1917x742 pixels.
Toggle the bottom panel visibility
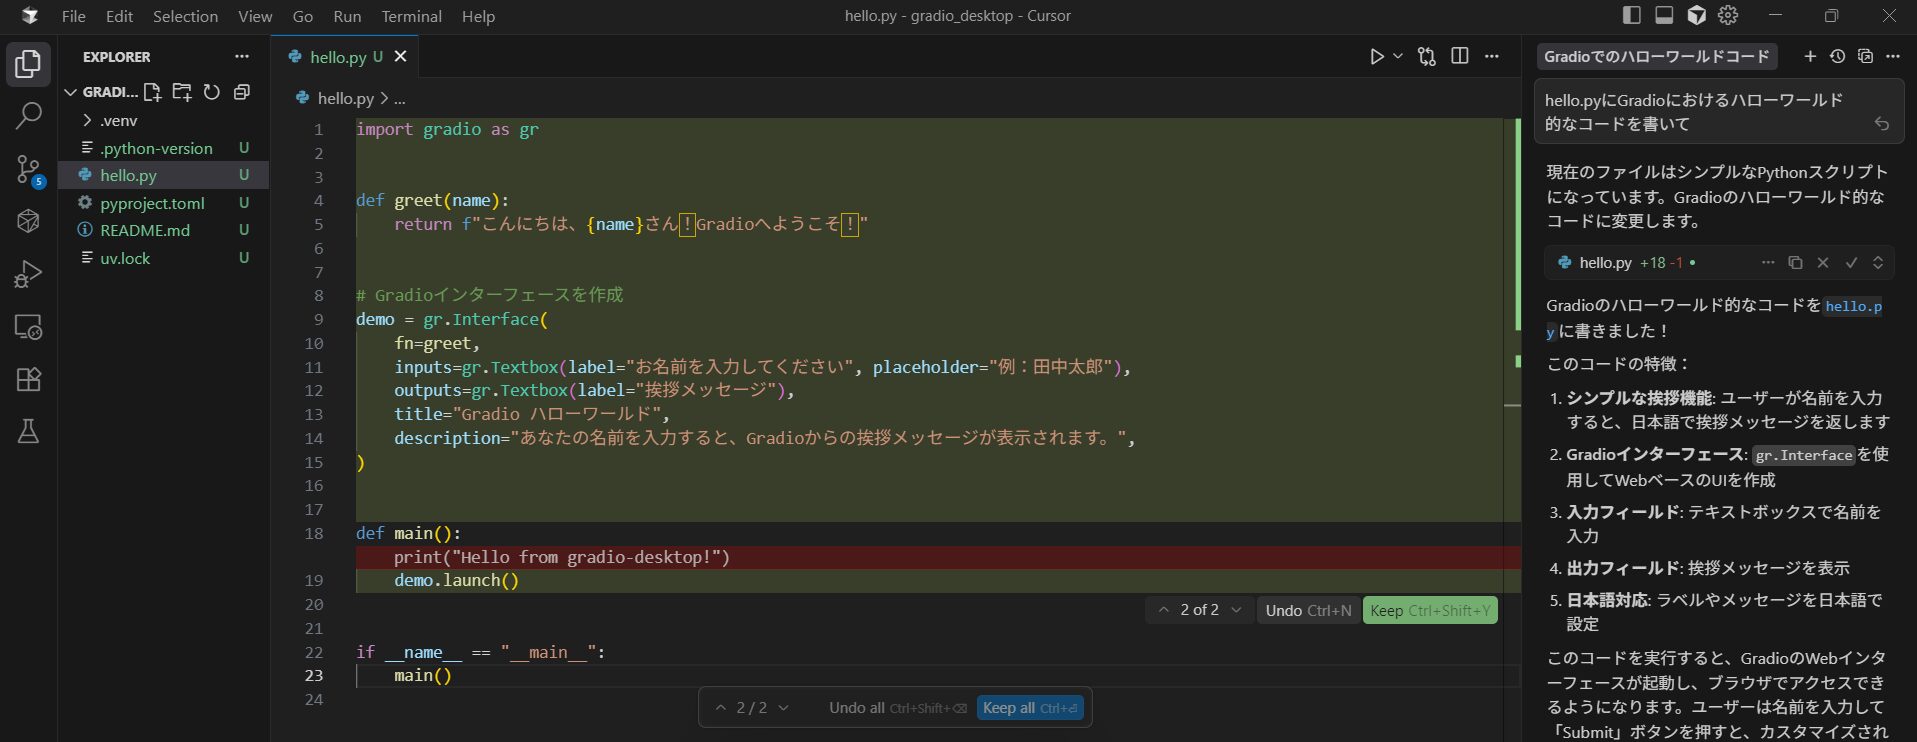(1664, 16)
